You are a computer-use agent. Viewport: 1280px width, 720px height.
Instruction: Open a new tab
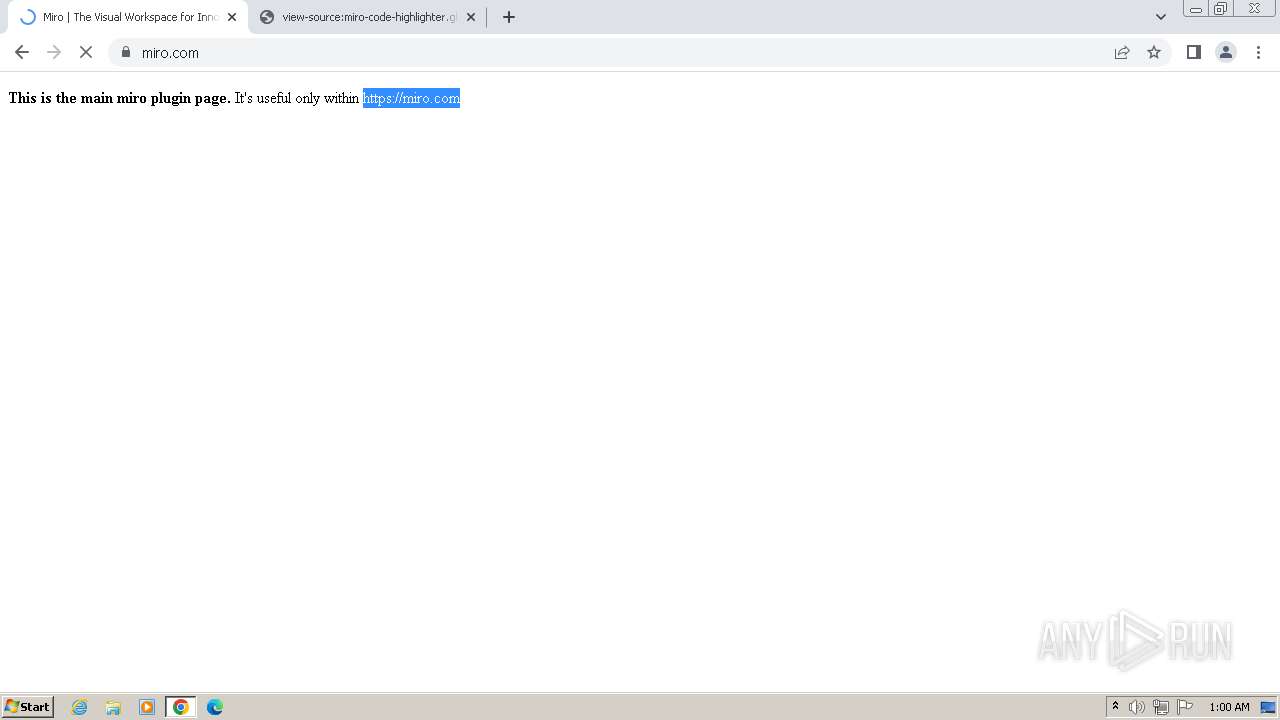pos(509,17)
